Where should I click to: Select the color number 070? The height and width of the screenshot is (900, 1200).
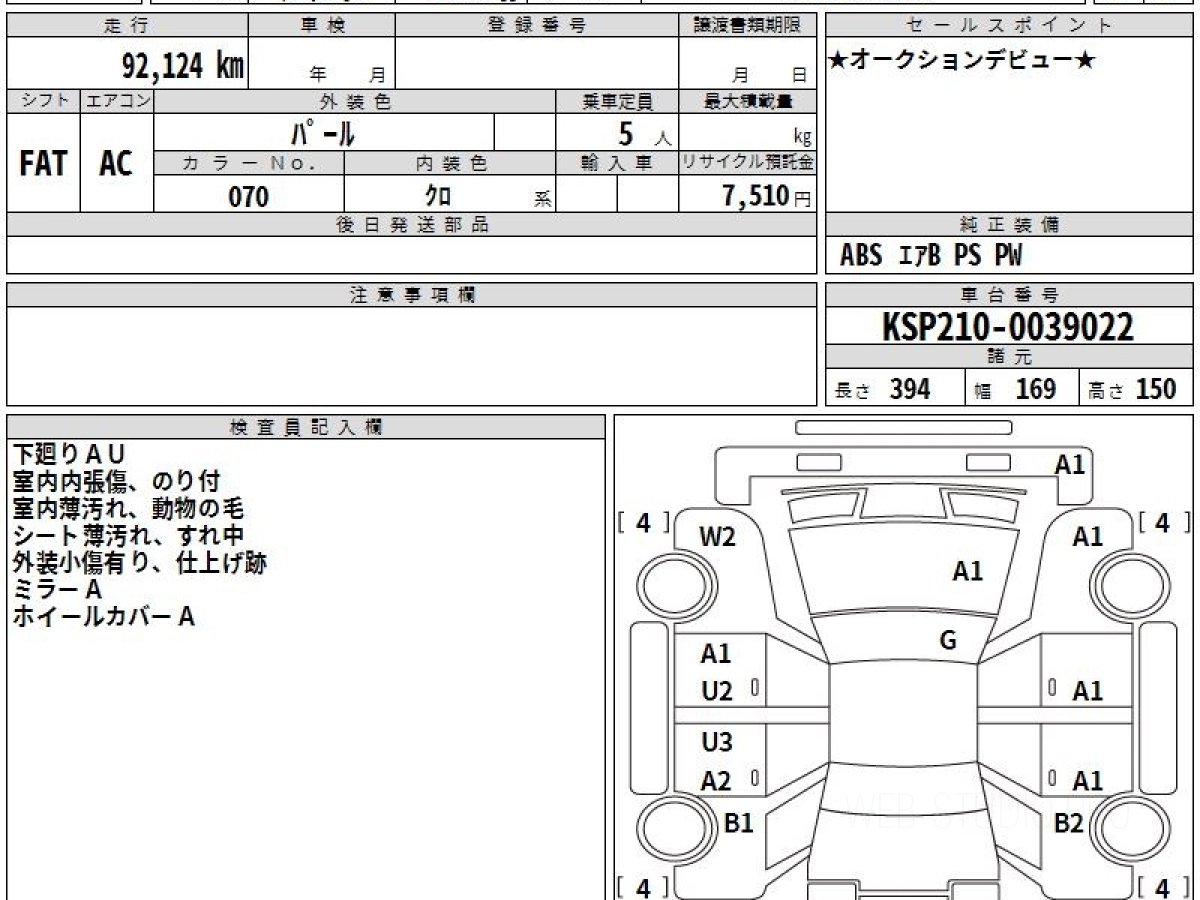pos(249,197)
